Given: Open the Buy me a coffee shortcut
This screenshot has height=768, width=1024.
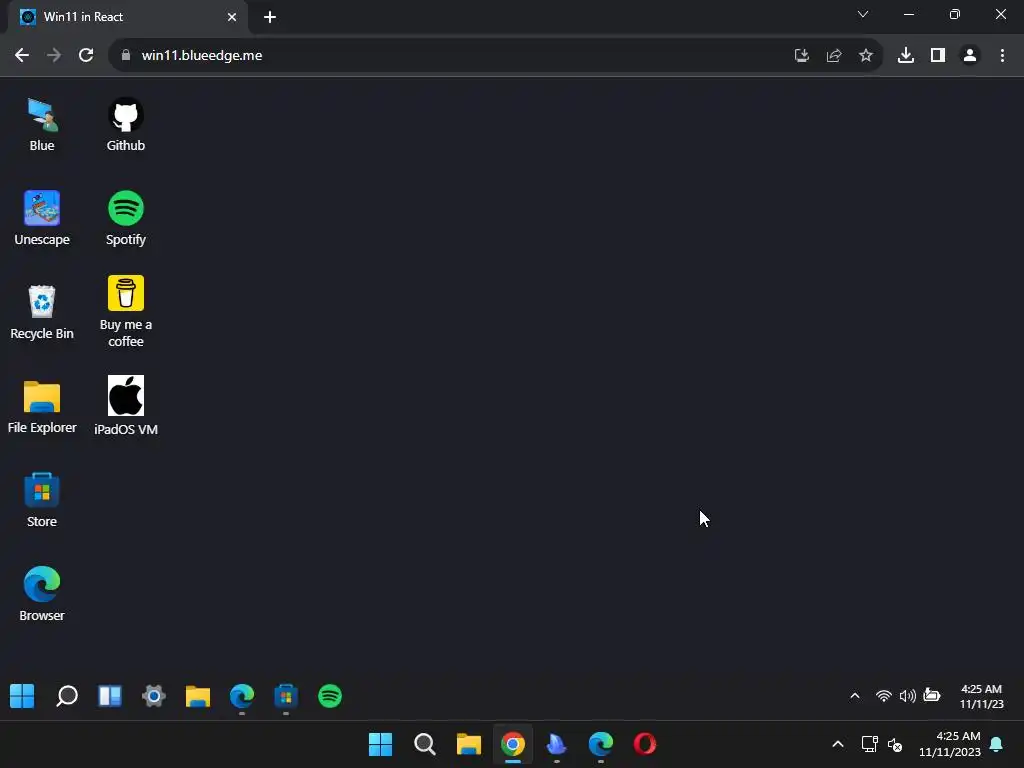Looking at the screenshot, I should click(x=125, y=312).
